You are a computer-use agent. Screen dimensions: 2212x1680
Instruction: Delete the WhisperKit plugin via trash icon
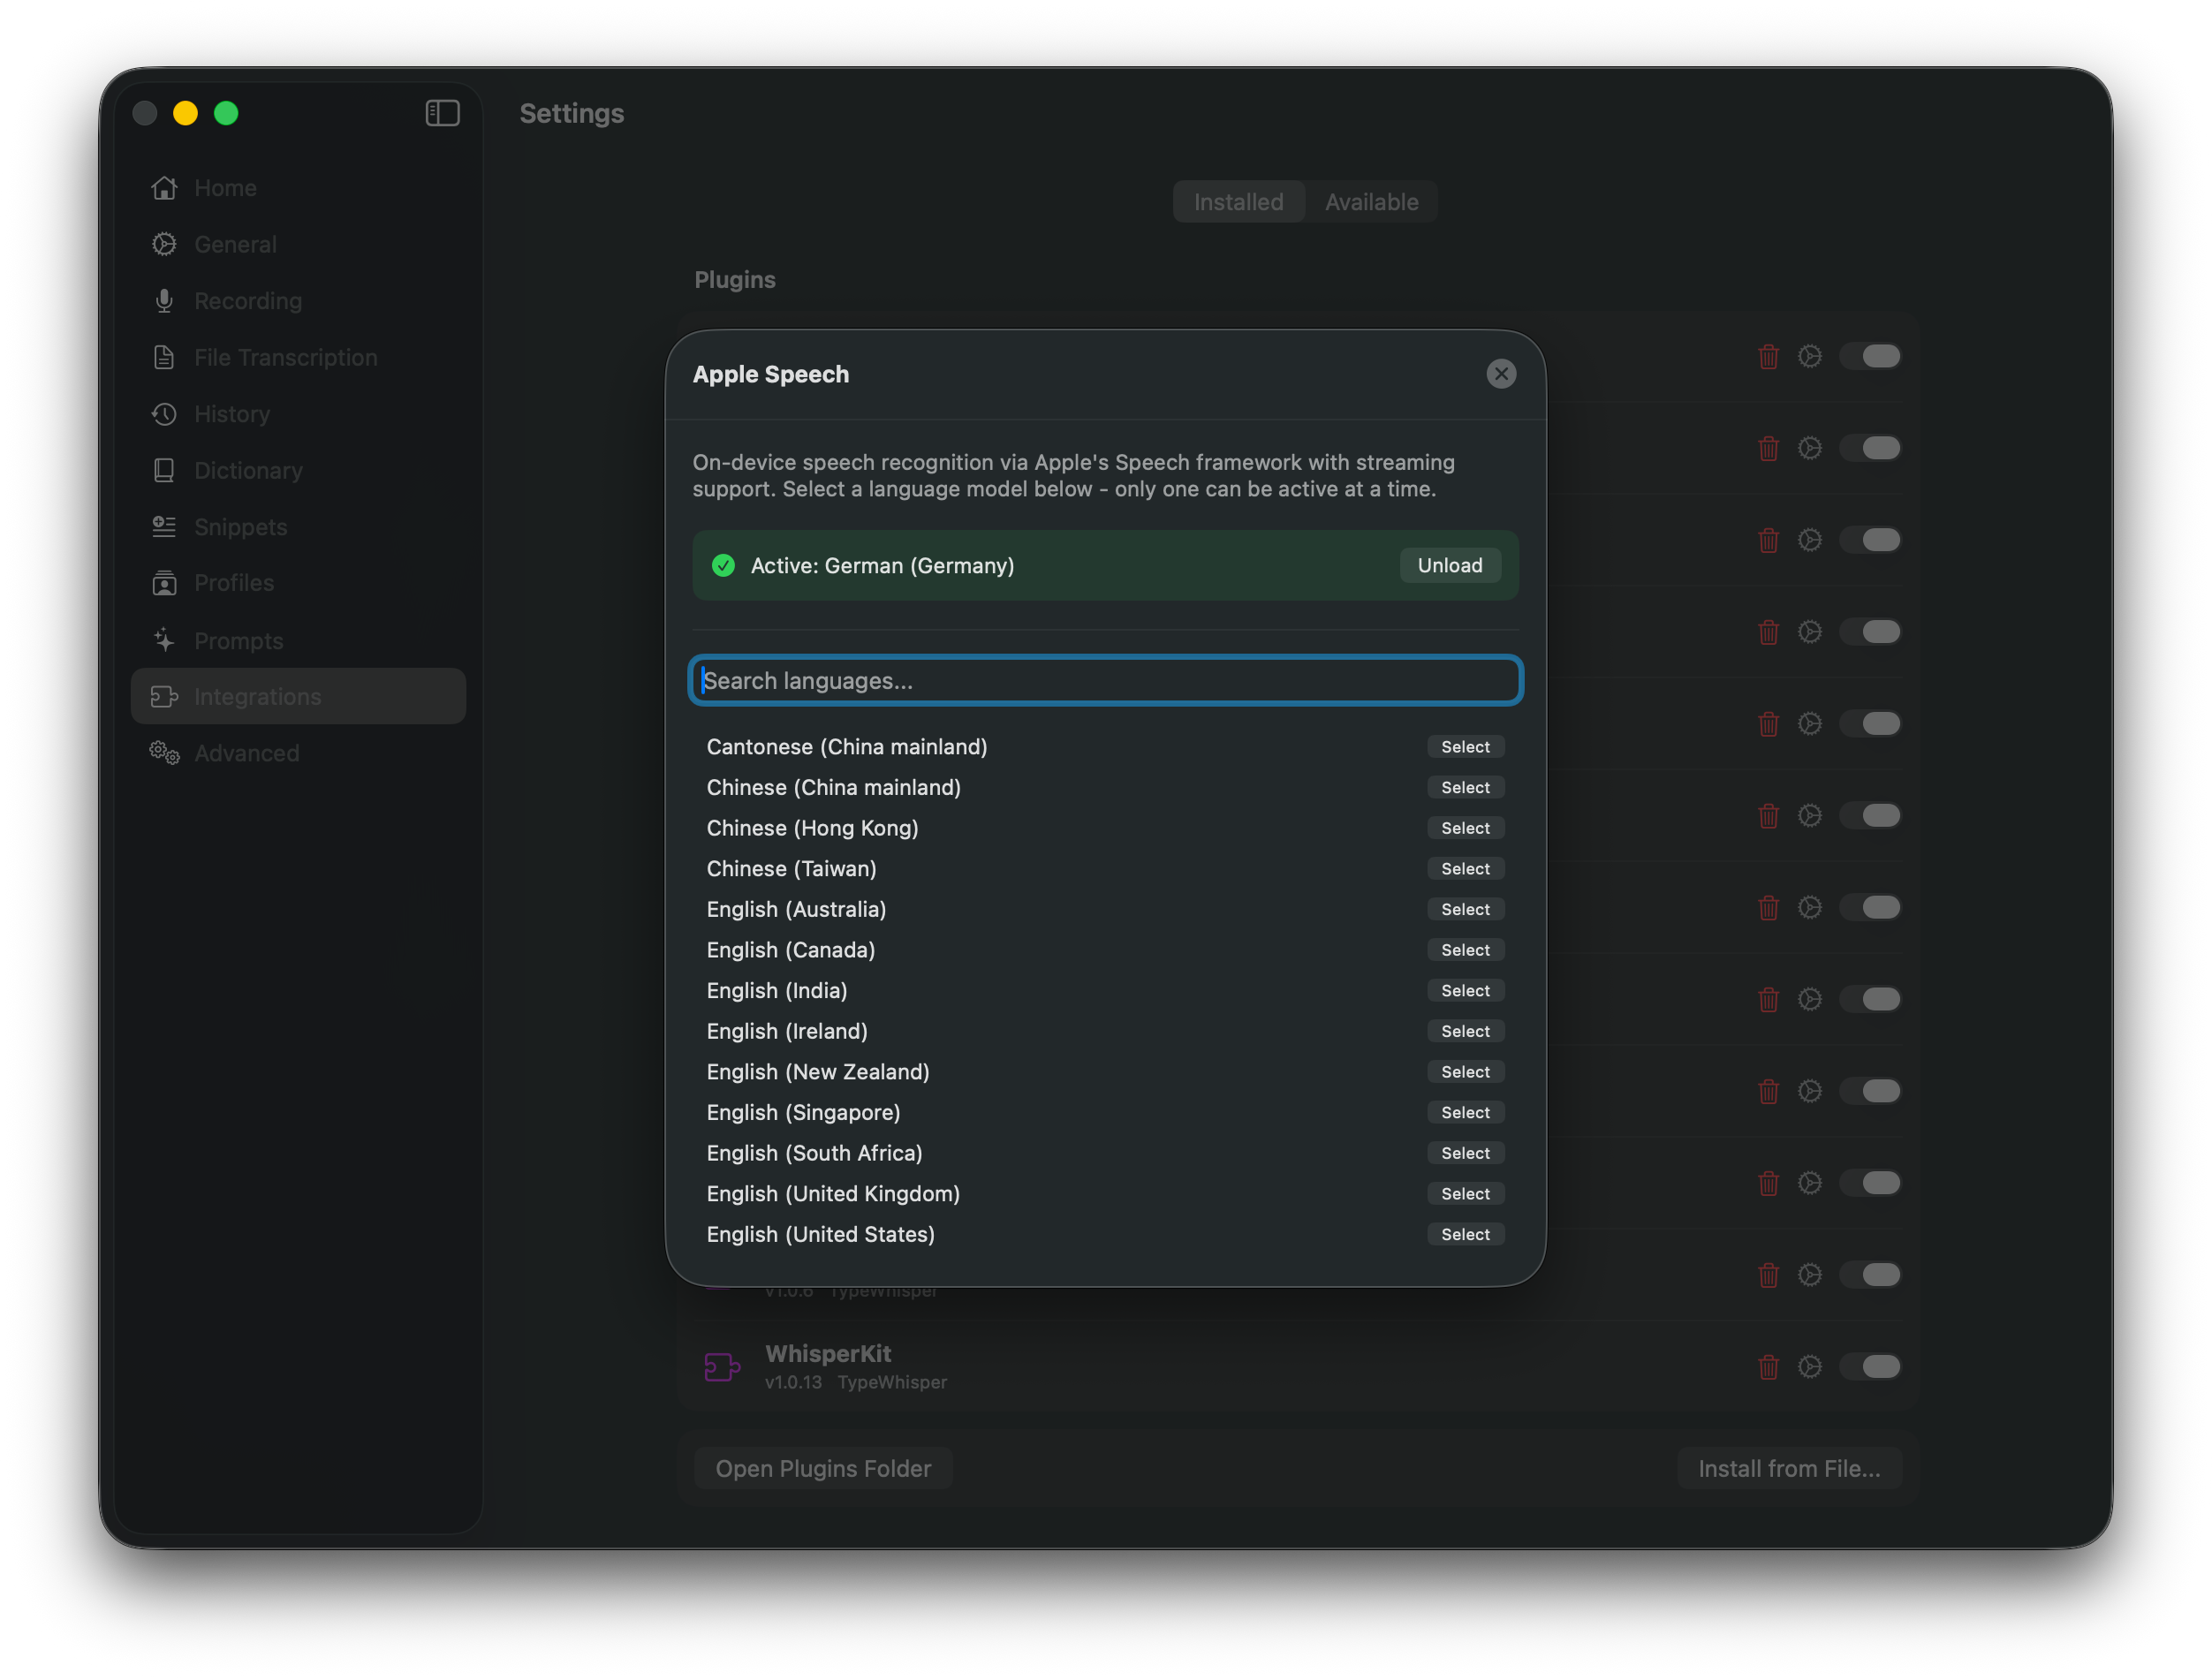[x=1768, y=1367]
